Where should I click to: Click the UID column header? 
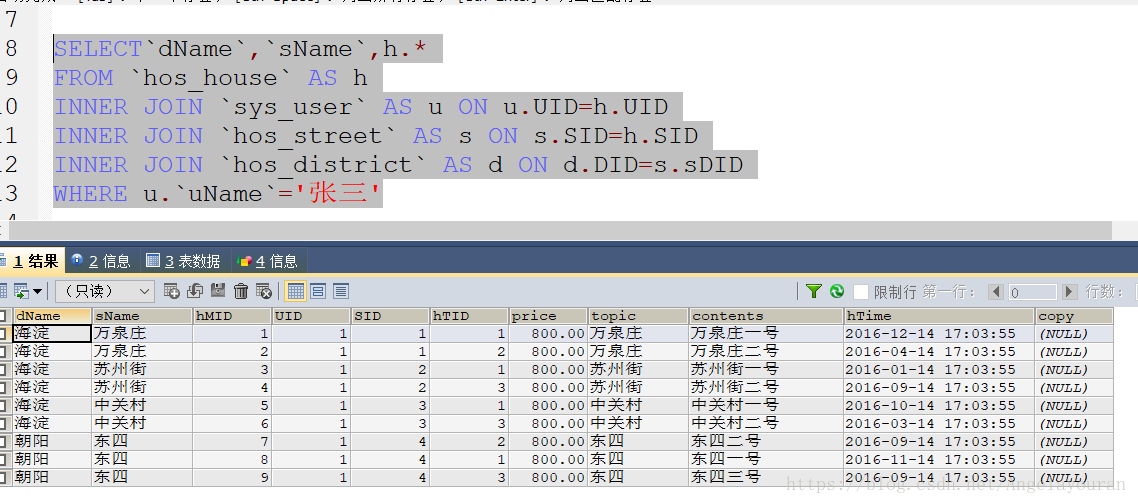[311, 316]
